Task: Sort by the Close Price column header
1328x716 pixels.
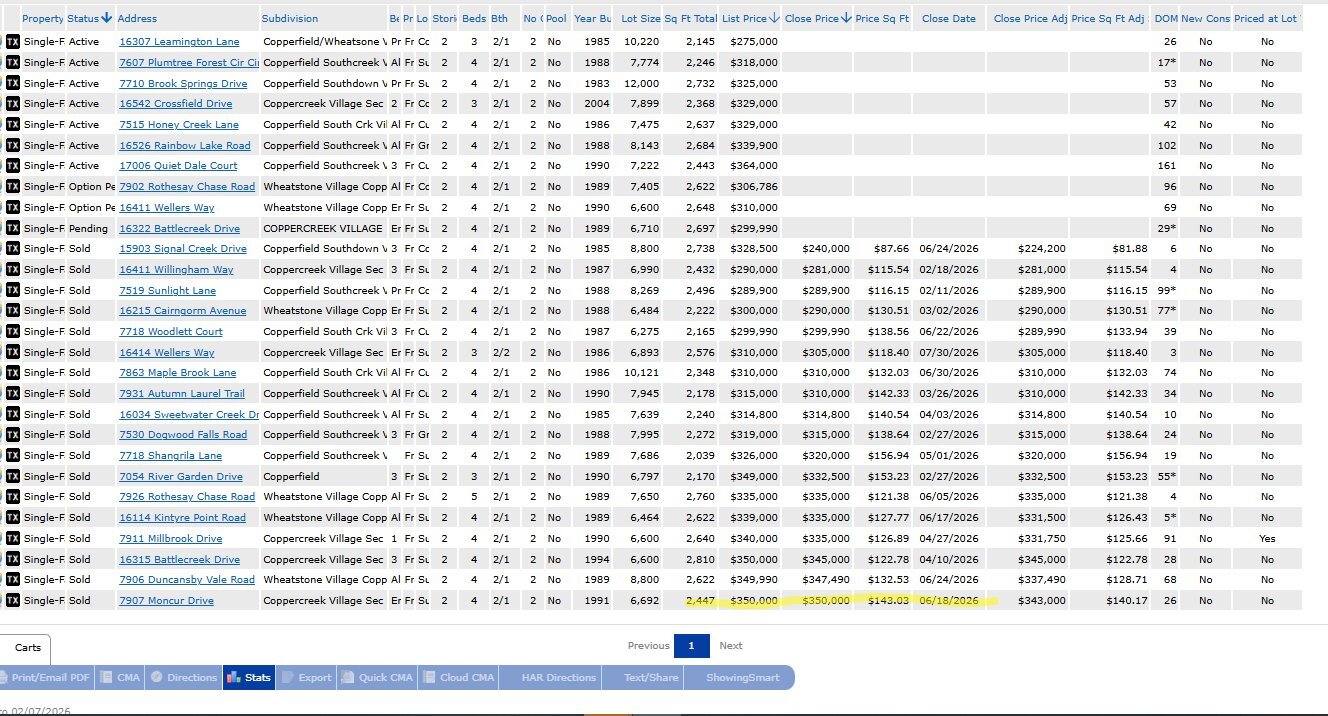Action: click(x=818, y=18)
